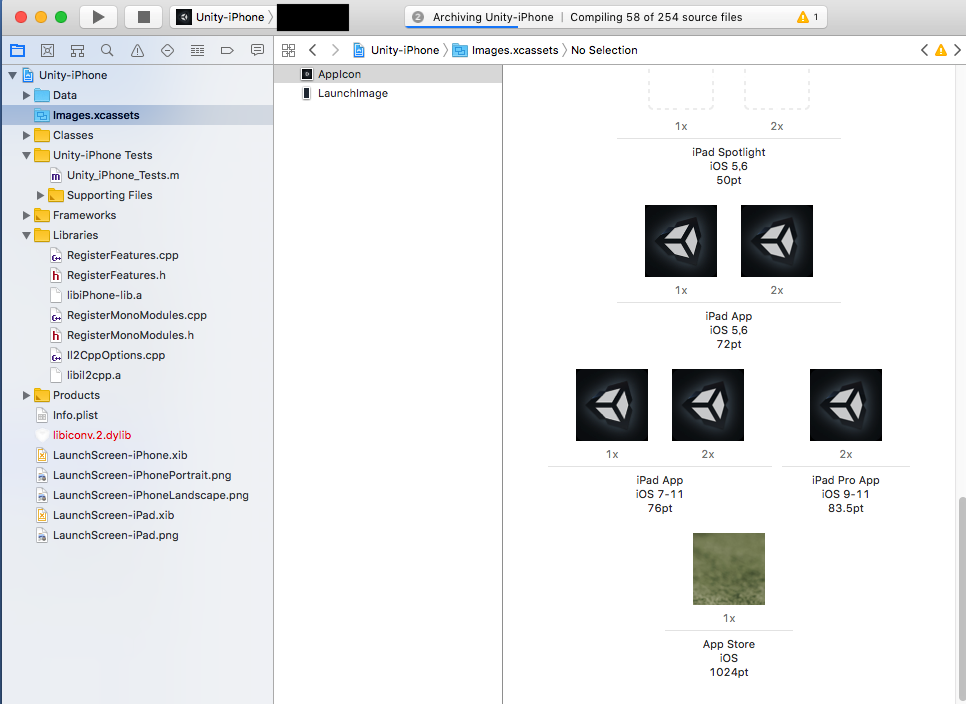966x704 pixels.
Task: Open the activity warning count indicator
Action: tap(808, 17)
